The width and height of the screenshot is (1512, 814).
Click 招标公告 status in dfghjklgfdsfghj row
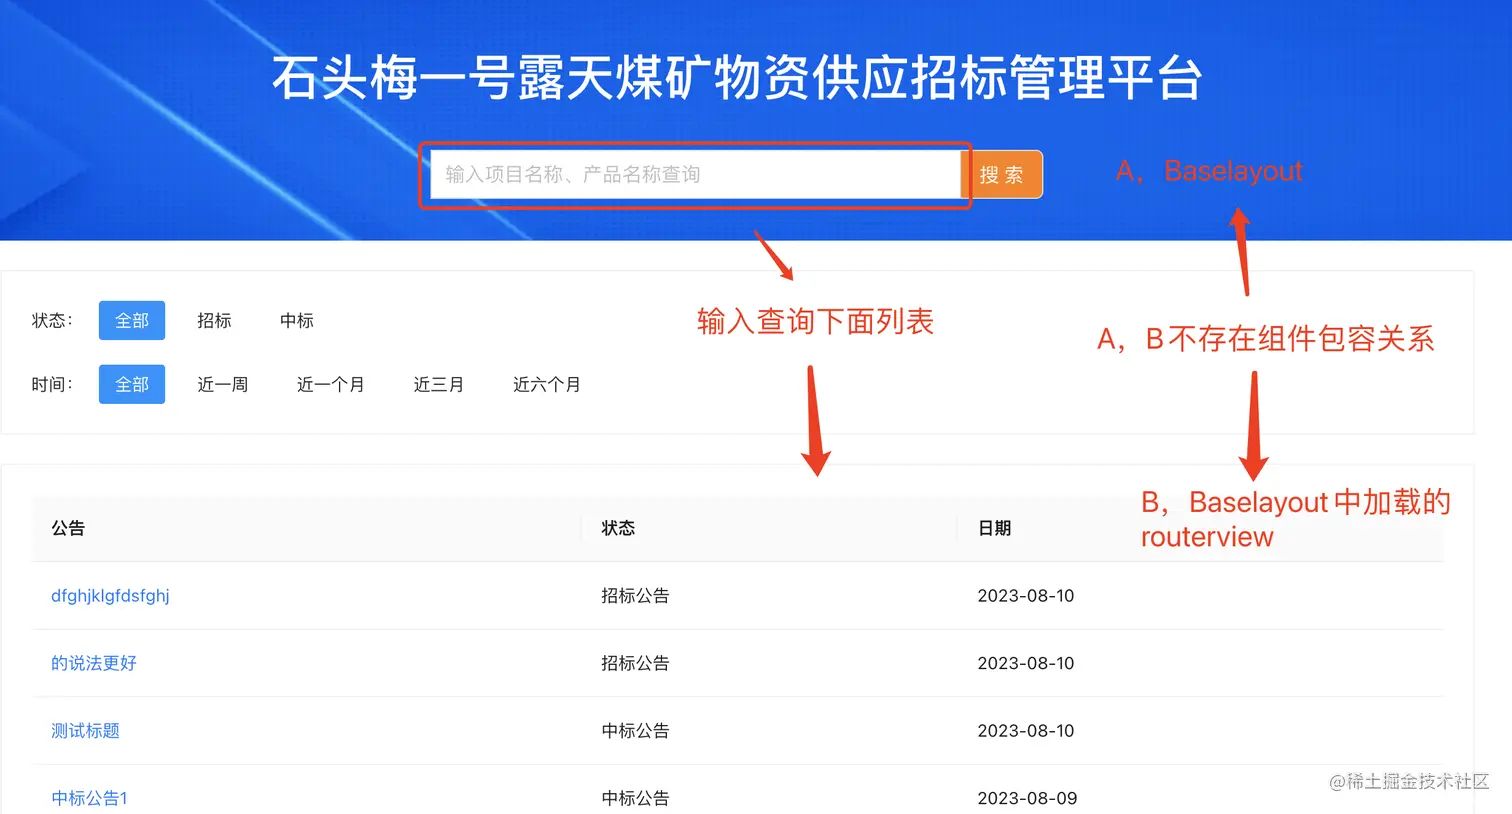coord(635,596)
